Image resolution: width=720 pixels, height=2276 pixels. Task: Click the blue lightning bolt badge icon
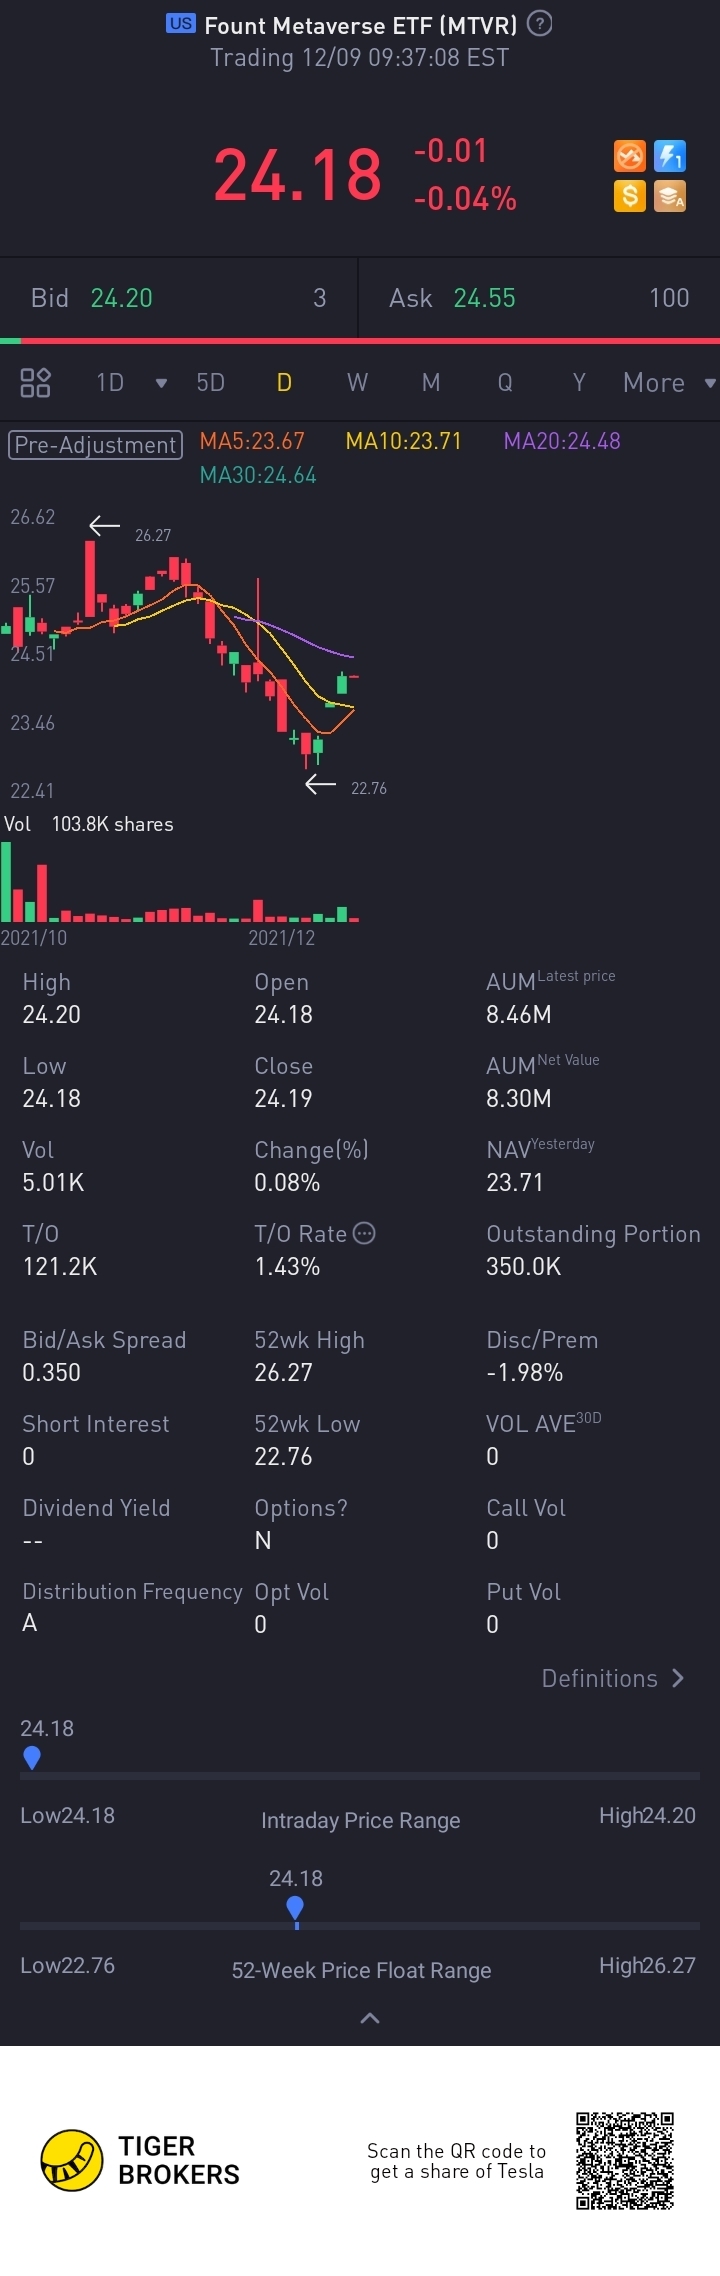click(670, 157)
